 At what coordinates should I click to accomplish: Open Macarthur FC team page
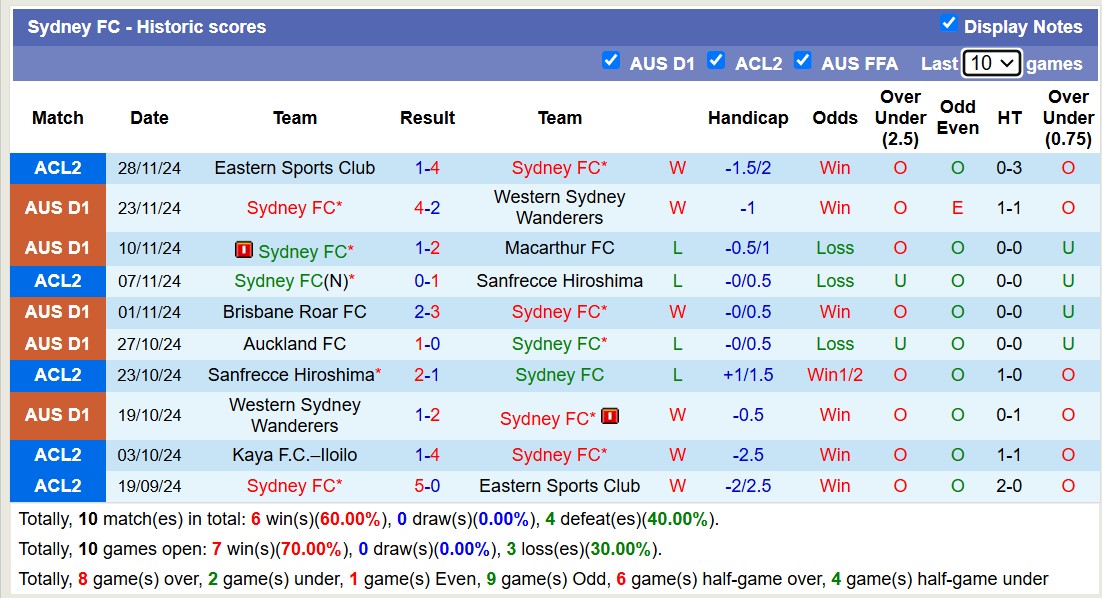point(559,249)
